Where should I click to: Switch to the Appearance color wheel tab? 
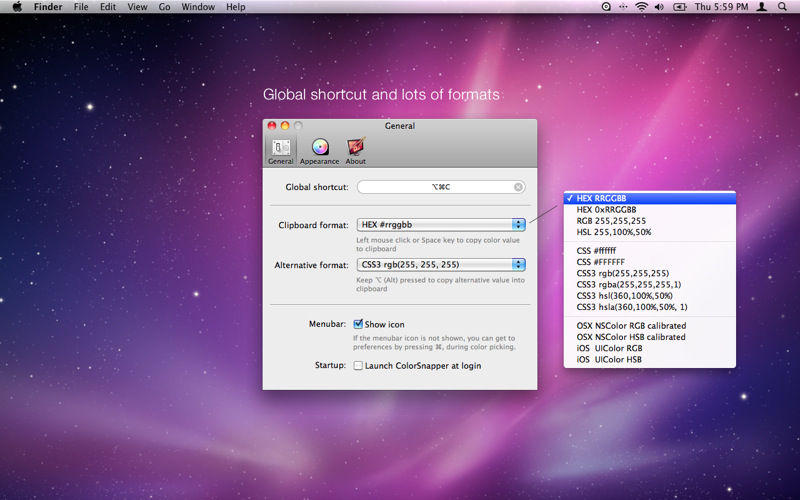pos(319,151)
